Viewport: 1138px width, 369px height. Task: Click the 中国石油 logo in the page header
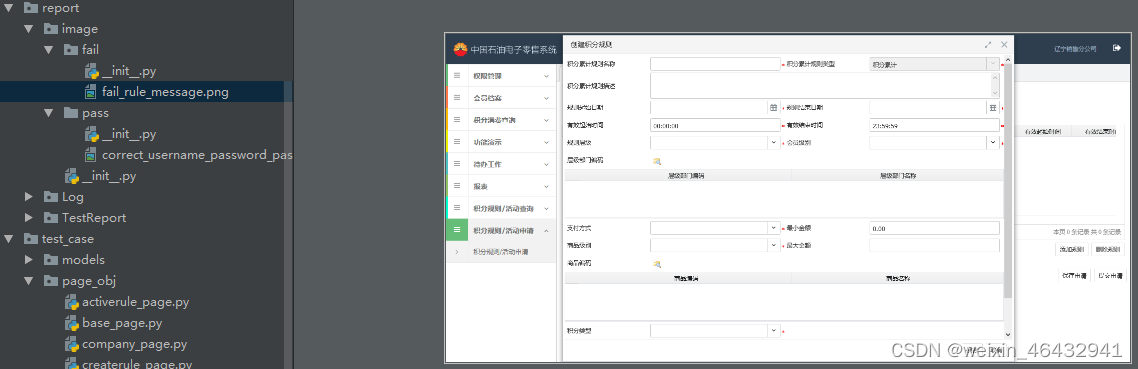[460, 49]
